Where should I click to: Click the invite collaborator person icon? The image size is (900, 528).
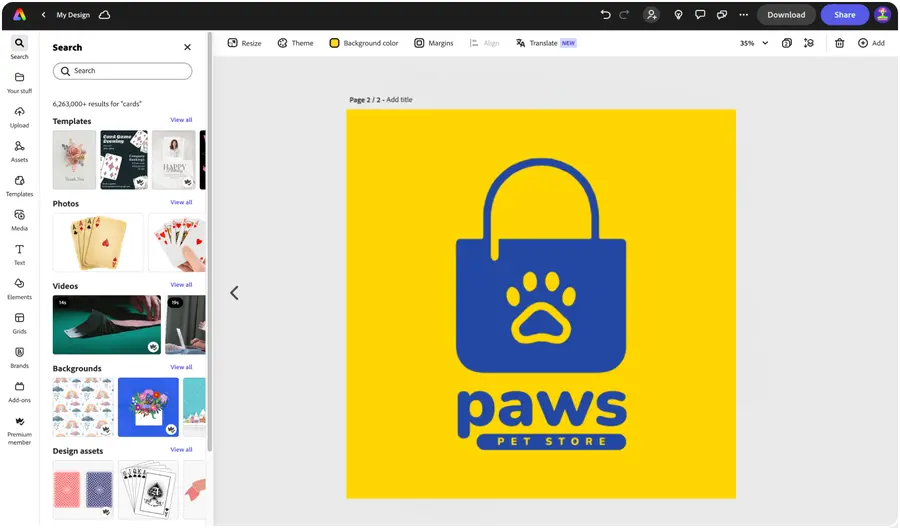(651, 15)
